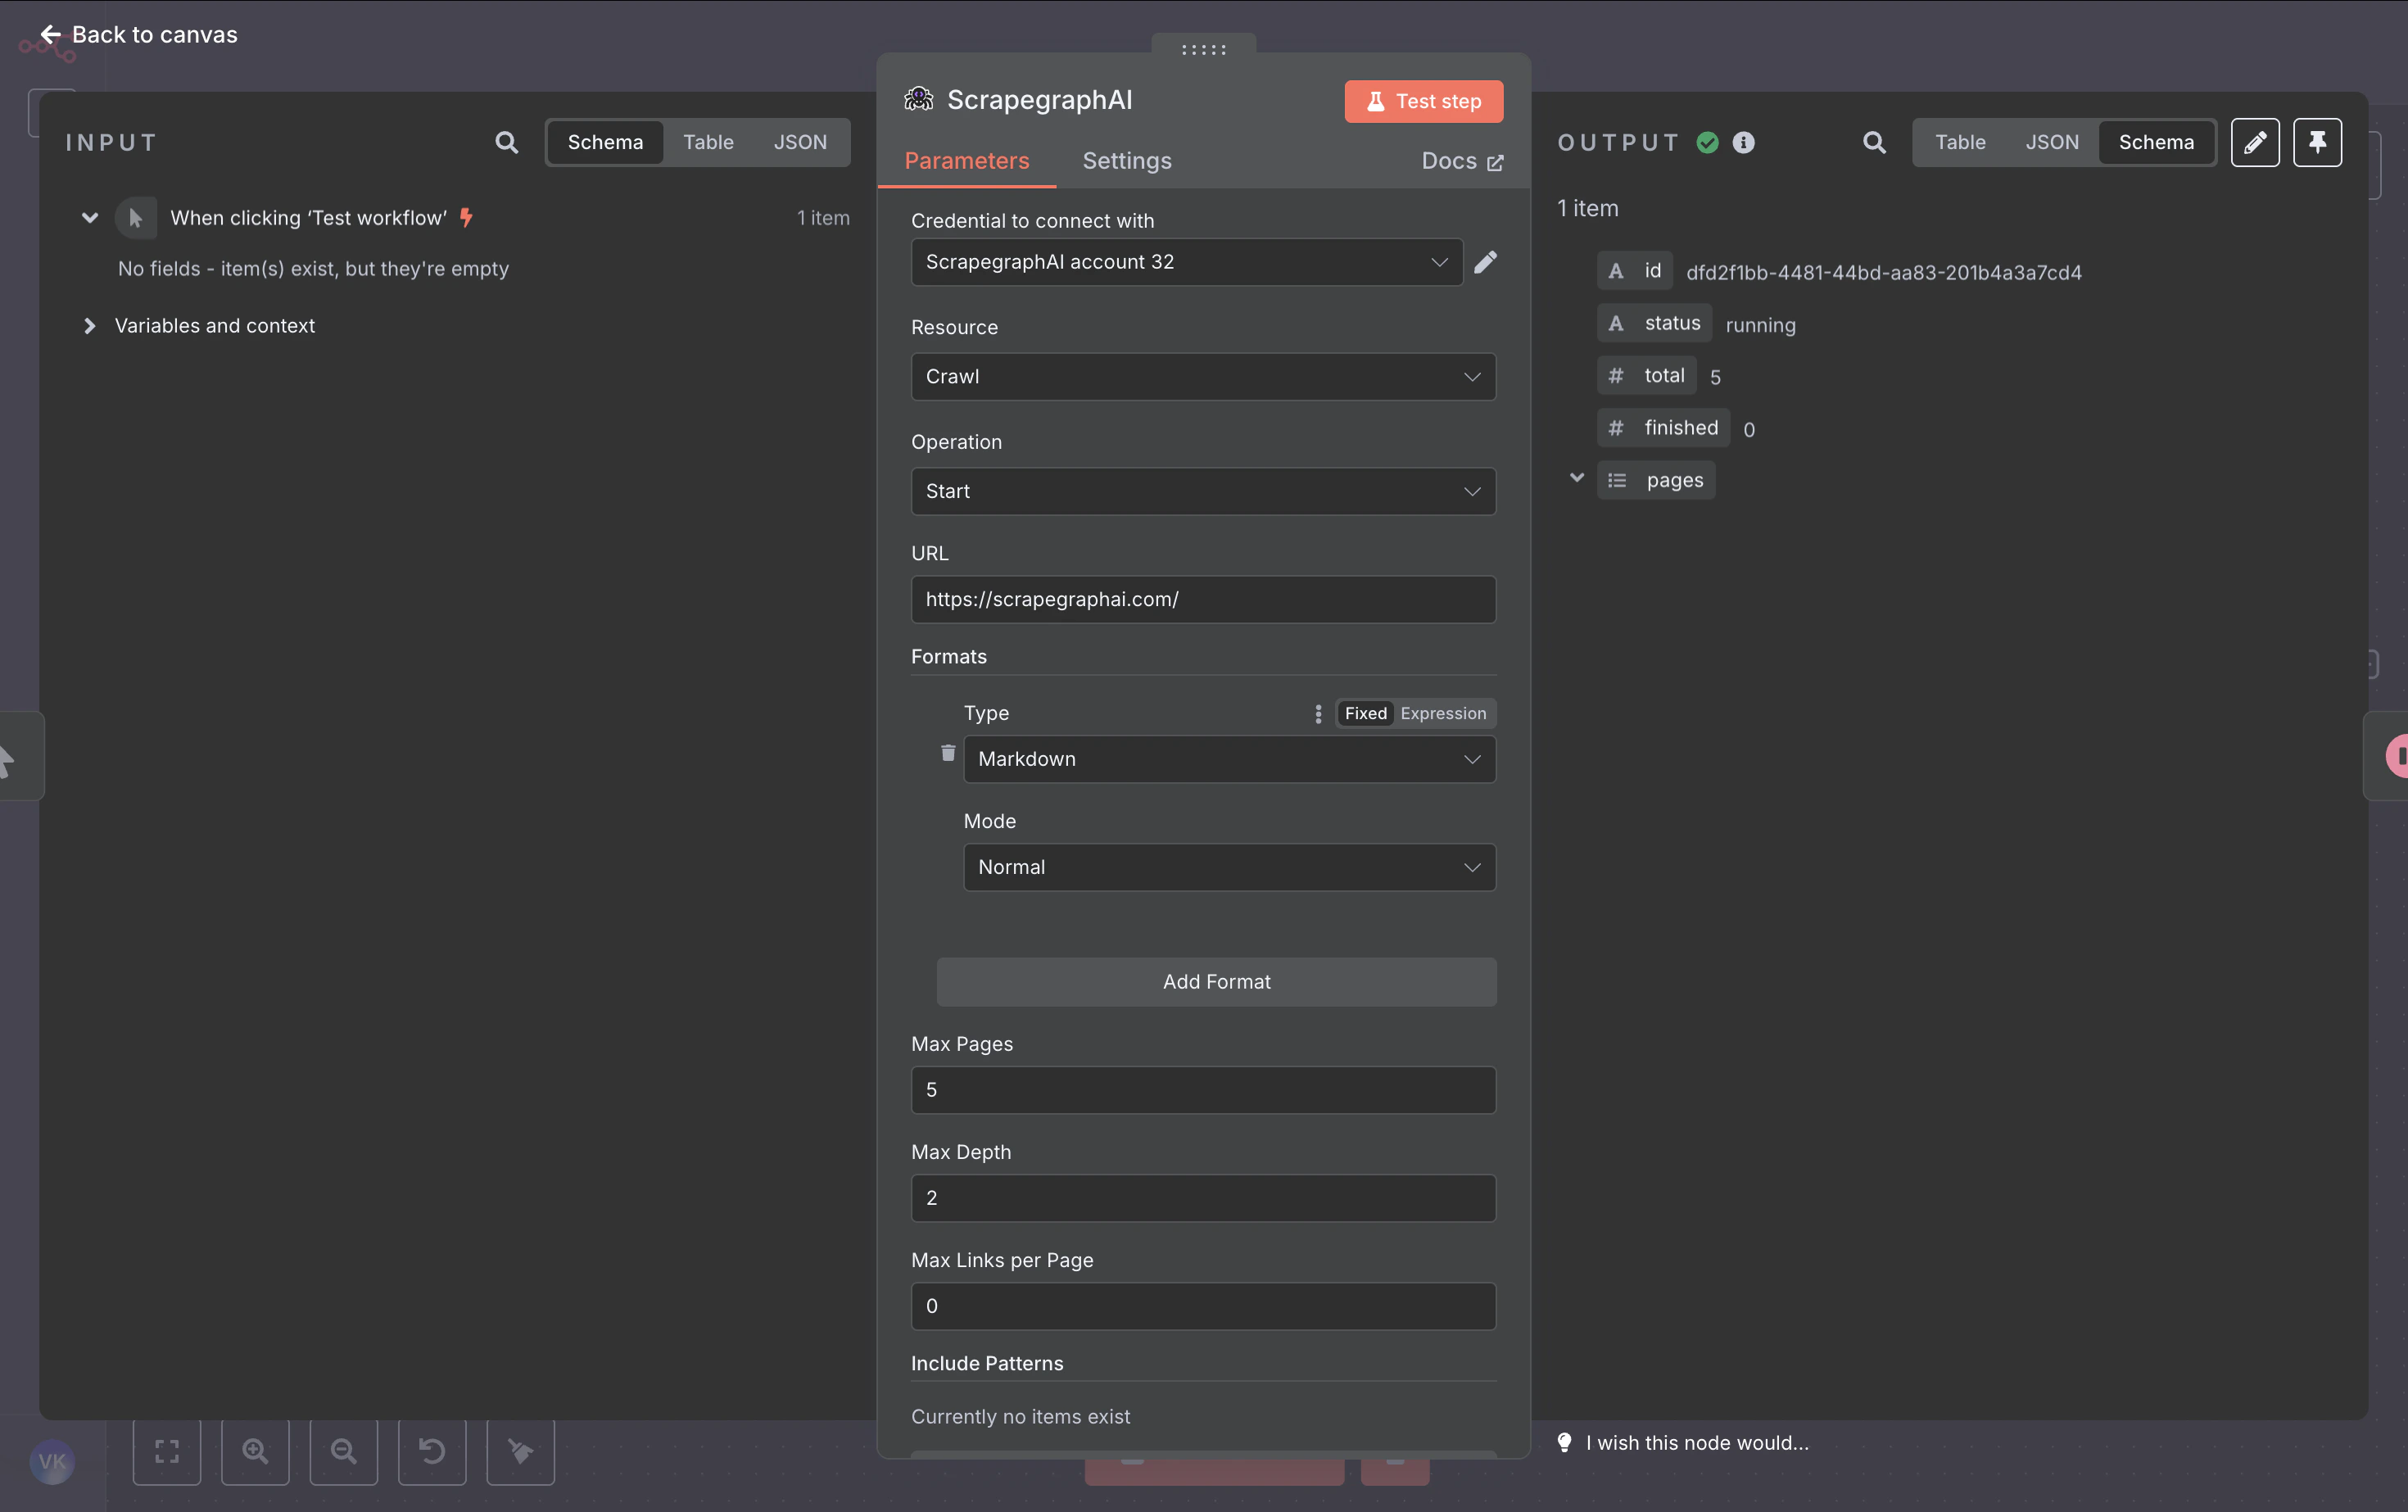This screenshot has height=1512, width=2408.
Task: Switch input view to Table
Action: (708, 142)
